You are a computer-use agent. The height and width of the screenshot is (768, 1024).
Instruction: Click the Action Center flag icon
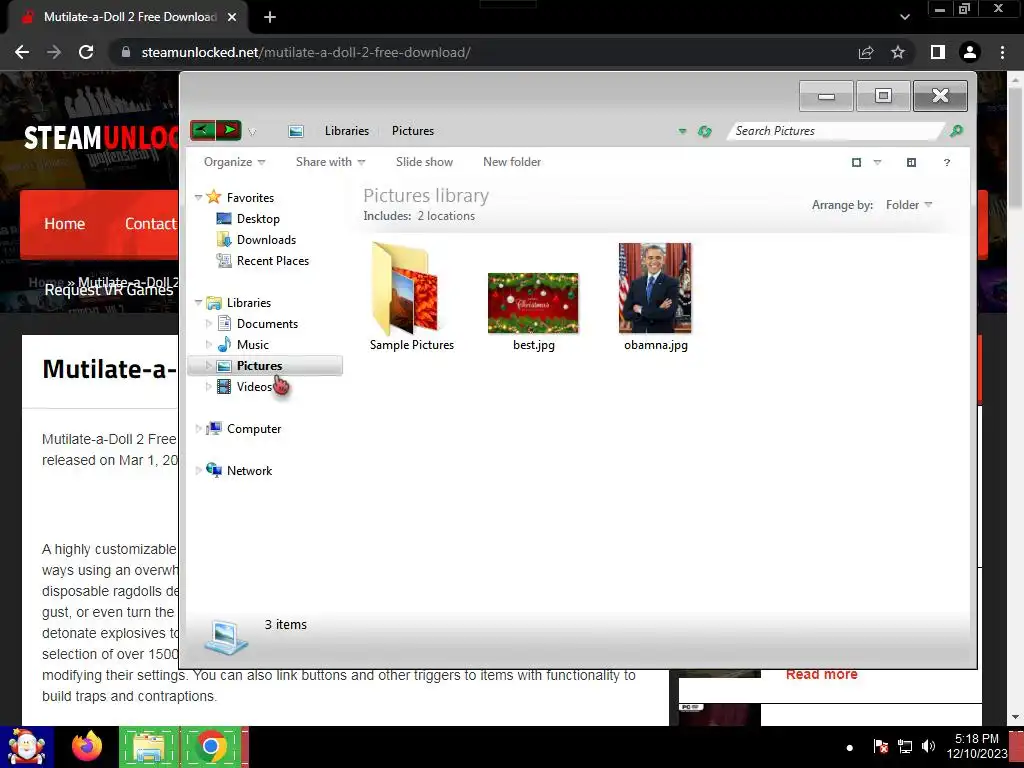(x=880, y=746)
